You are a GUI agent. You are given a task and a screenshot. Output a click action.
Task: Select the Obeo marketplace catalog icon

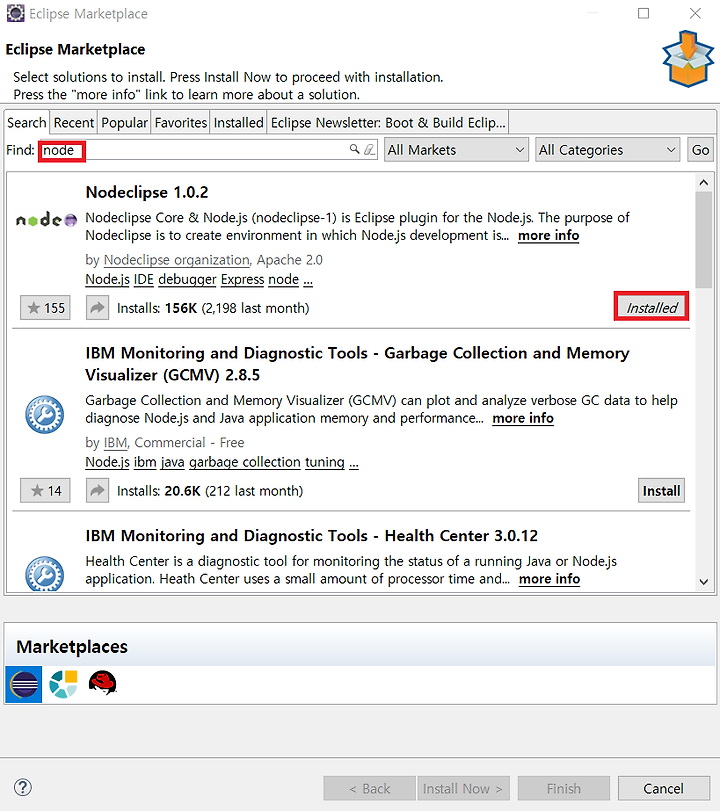[x=64, y=684]
